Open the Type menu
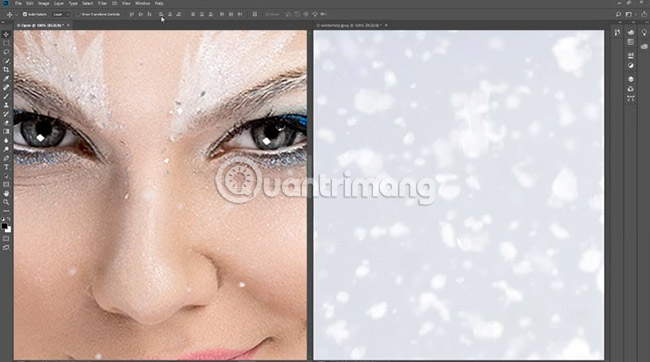Screen dimensions: 650x362 tap(73, 3)
